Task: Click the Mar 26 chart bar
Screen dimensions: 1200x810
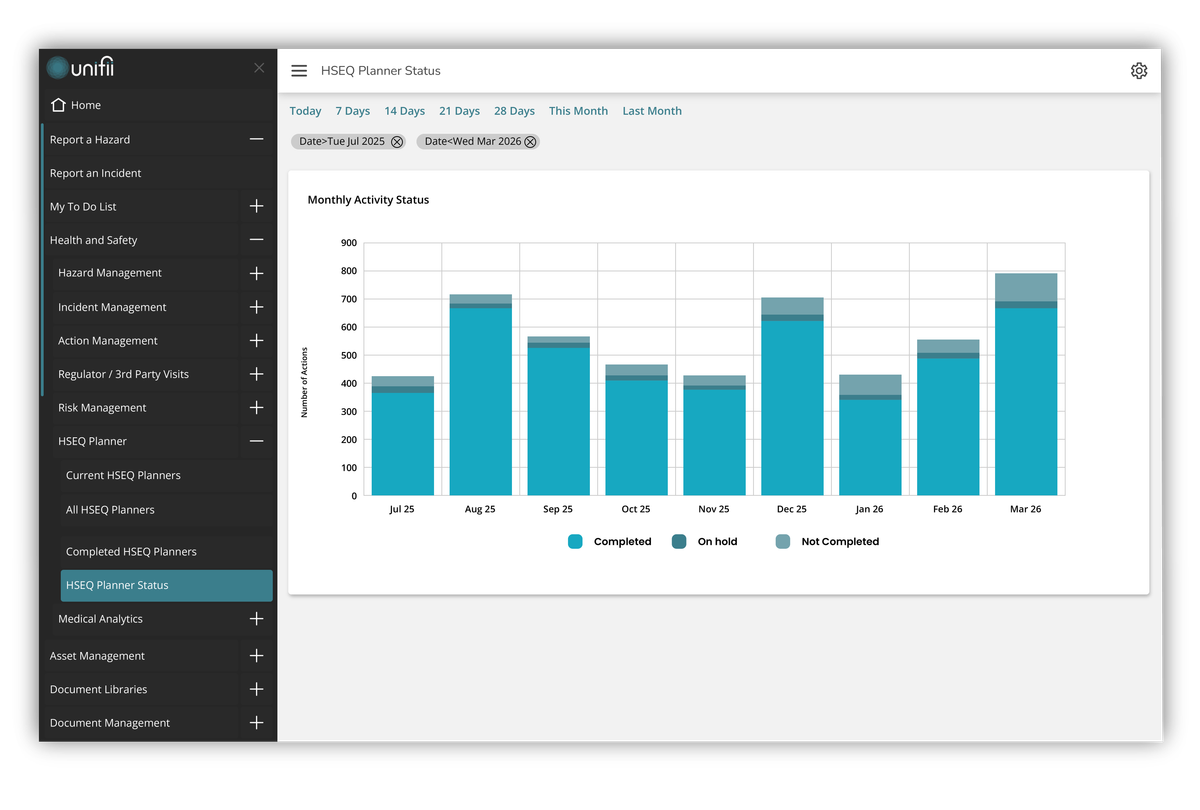Action: click(1026, 384)
